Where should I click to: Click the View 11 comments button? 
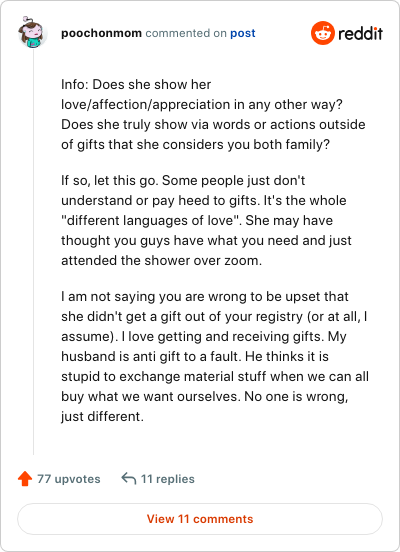point(200,519)
